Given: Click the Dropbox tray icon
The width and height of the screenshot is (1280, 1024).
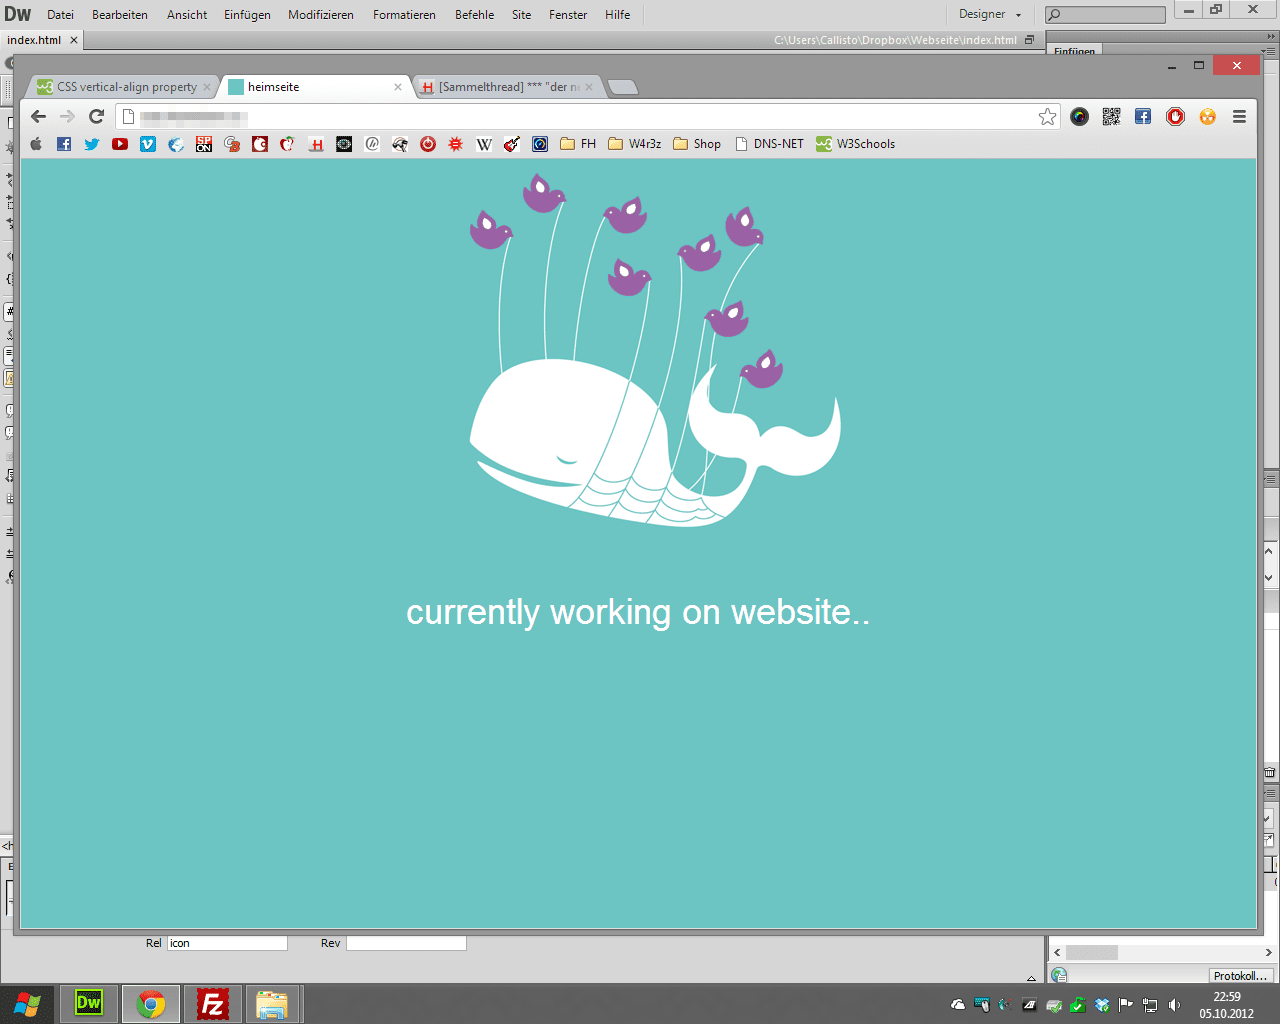Looking at the screenshot, I should coord(1102,1005).
